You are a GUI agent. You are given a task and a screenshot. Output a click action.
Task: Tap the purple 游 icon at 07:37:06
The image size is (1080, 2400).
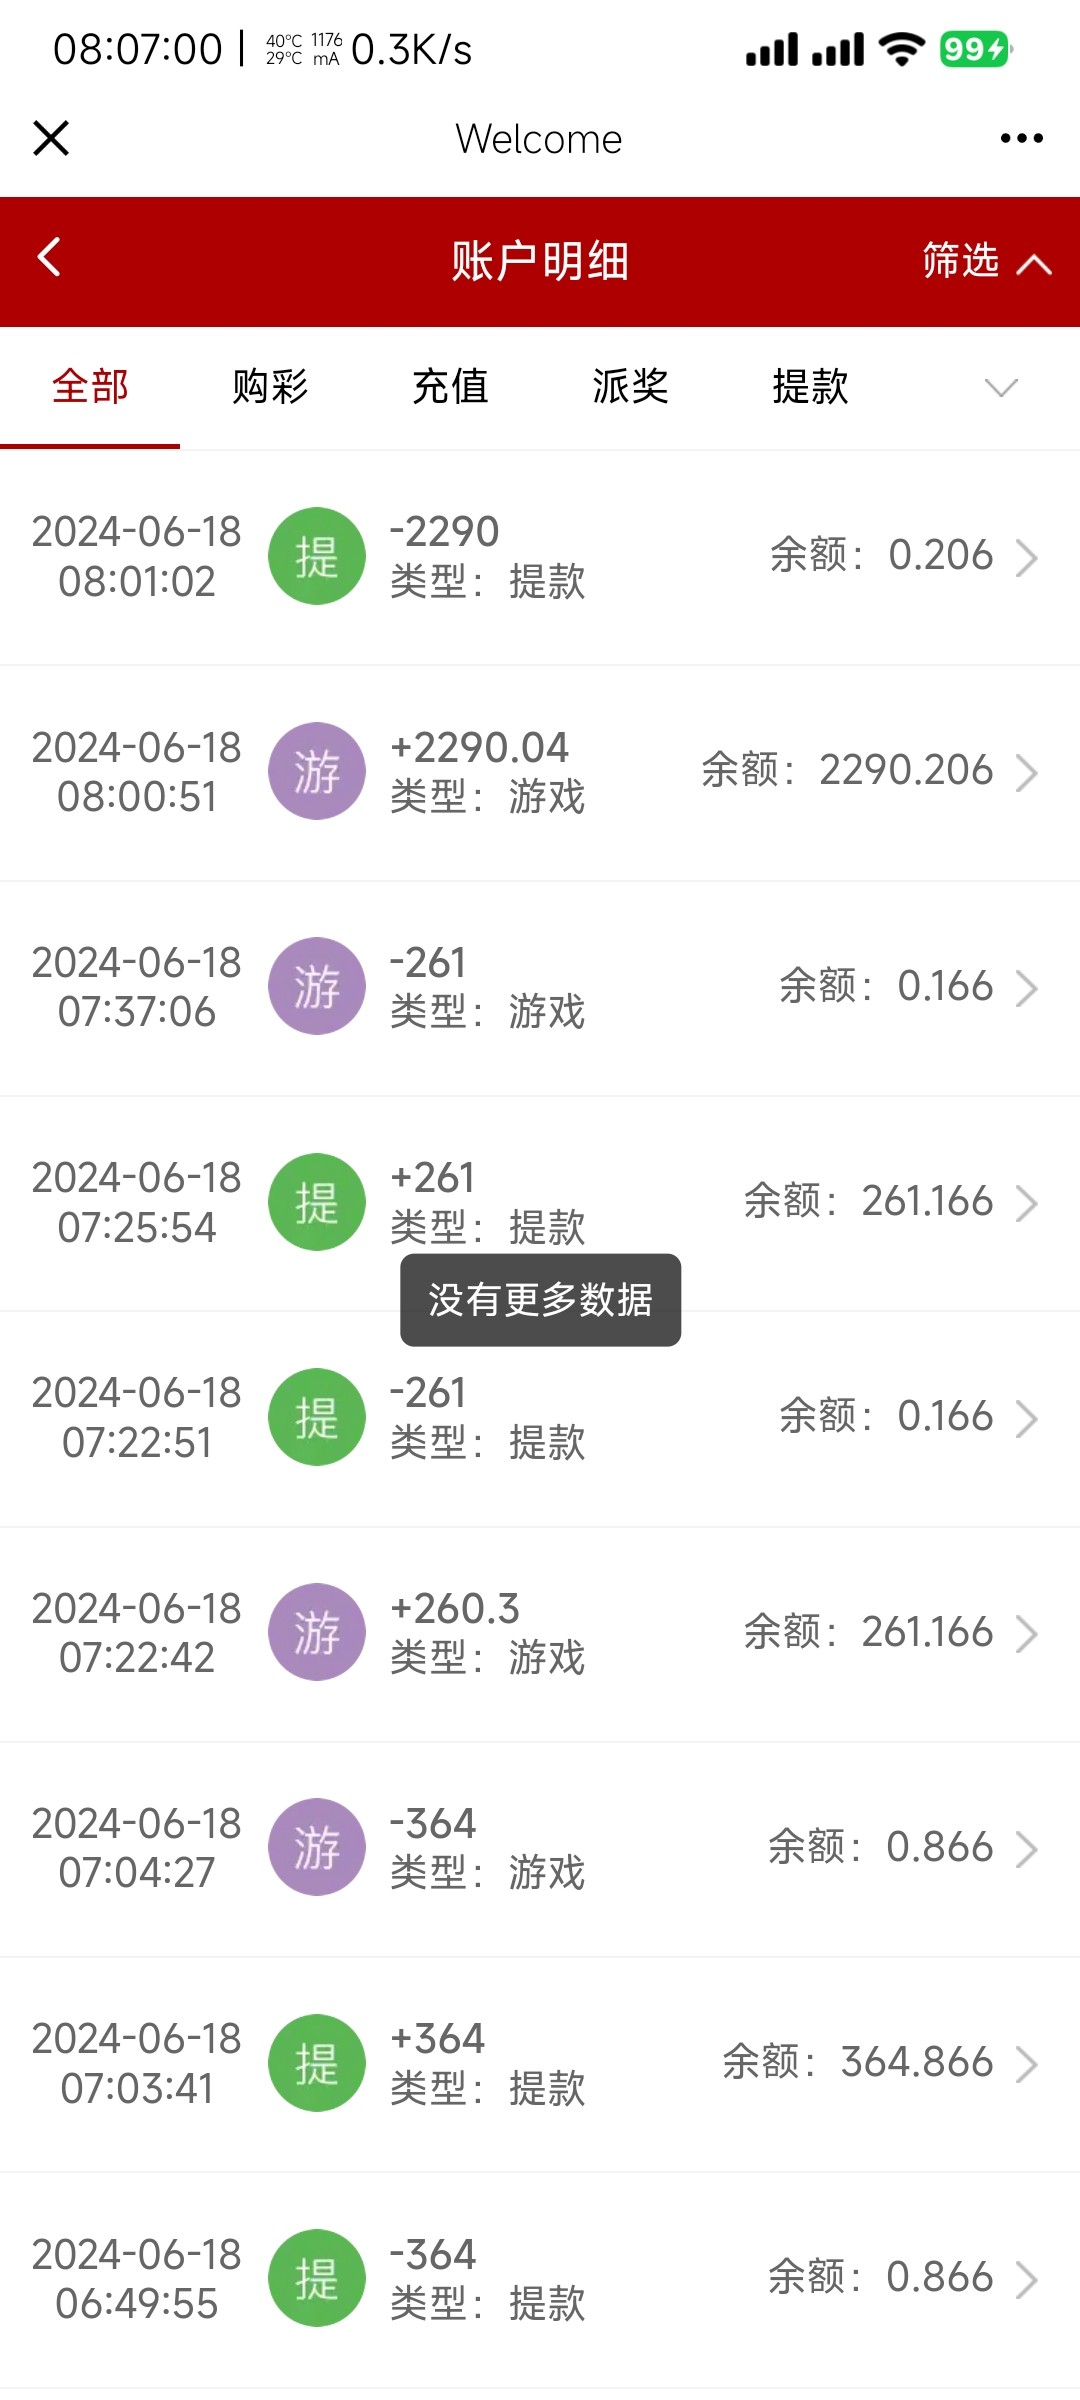click(x=317, y=986)
